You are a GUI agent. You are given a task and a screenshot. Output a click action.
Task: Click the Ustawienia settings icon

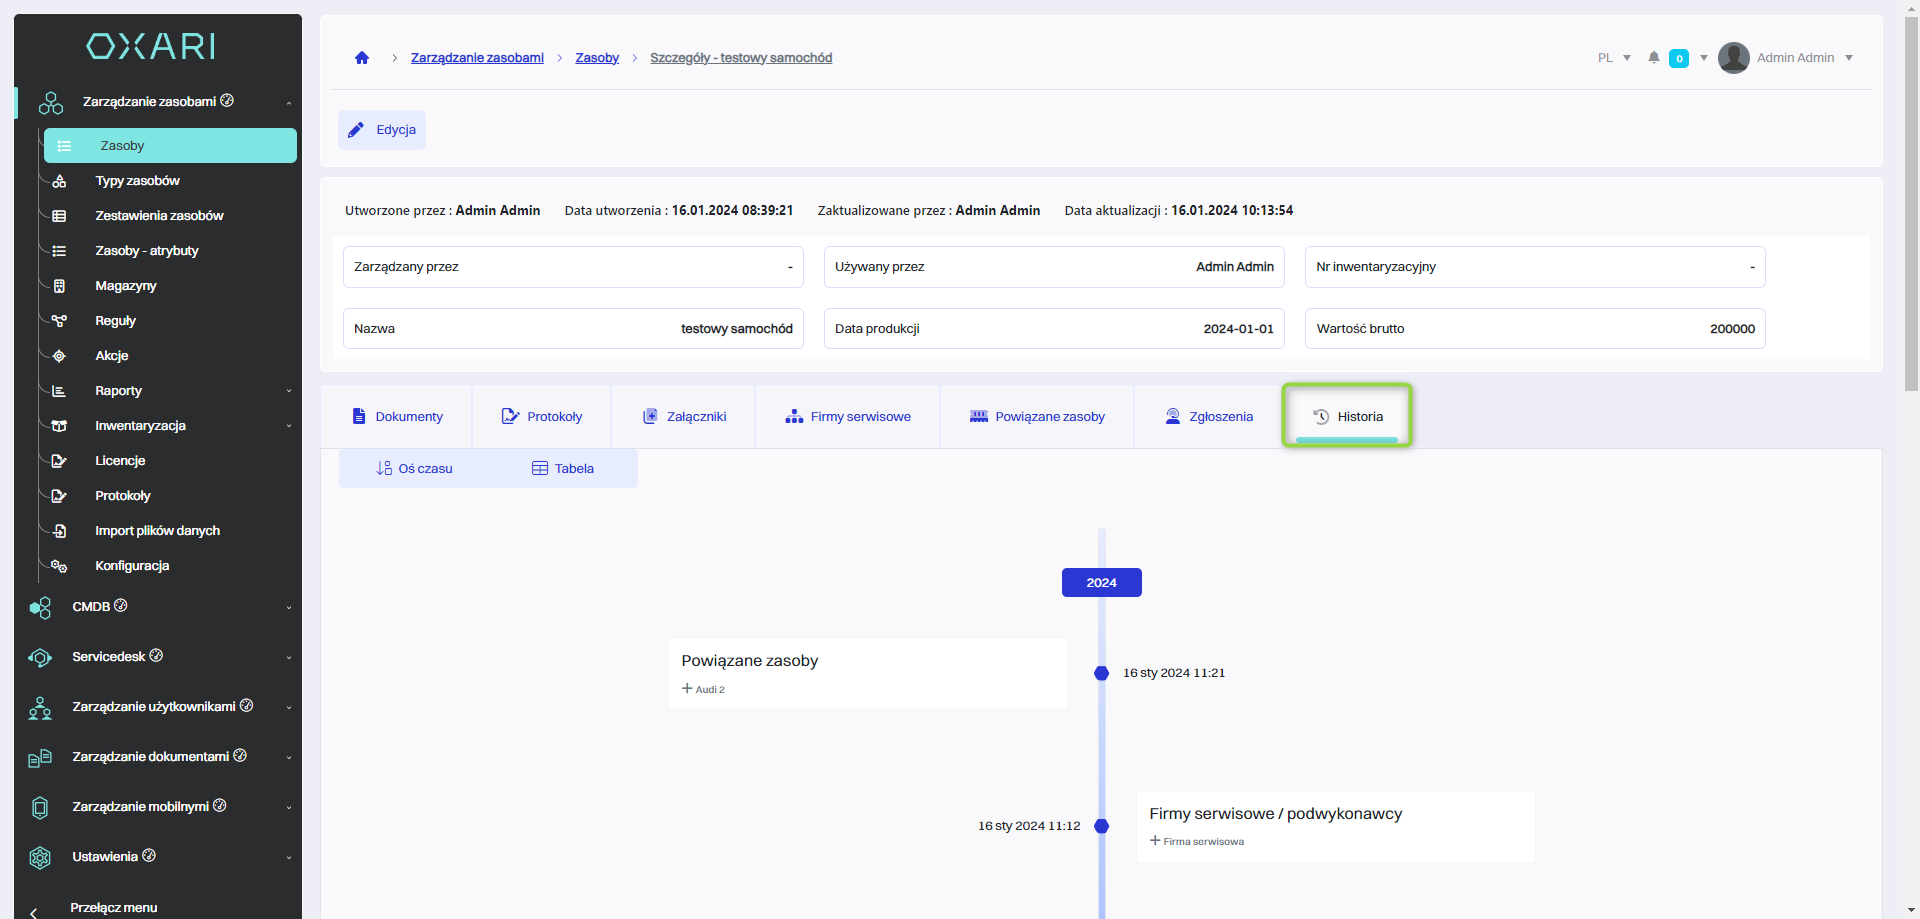tap(40, 857)
